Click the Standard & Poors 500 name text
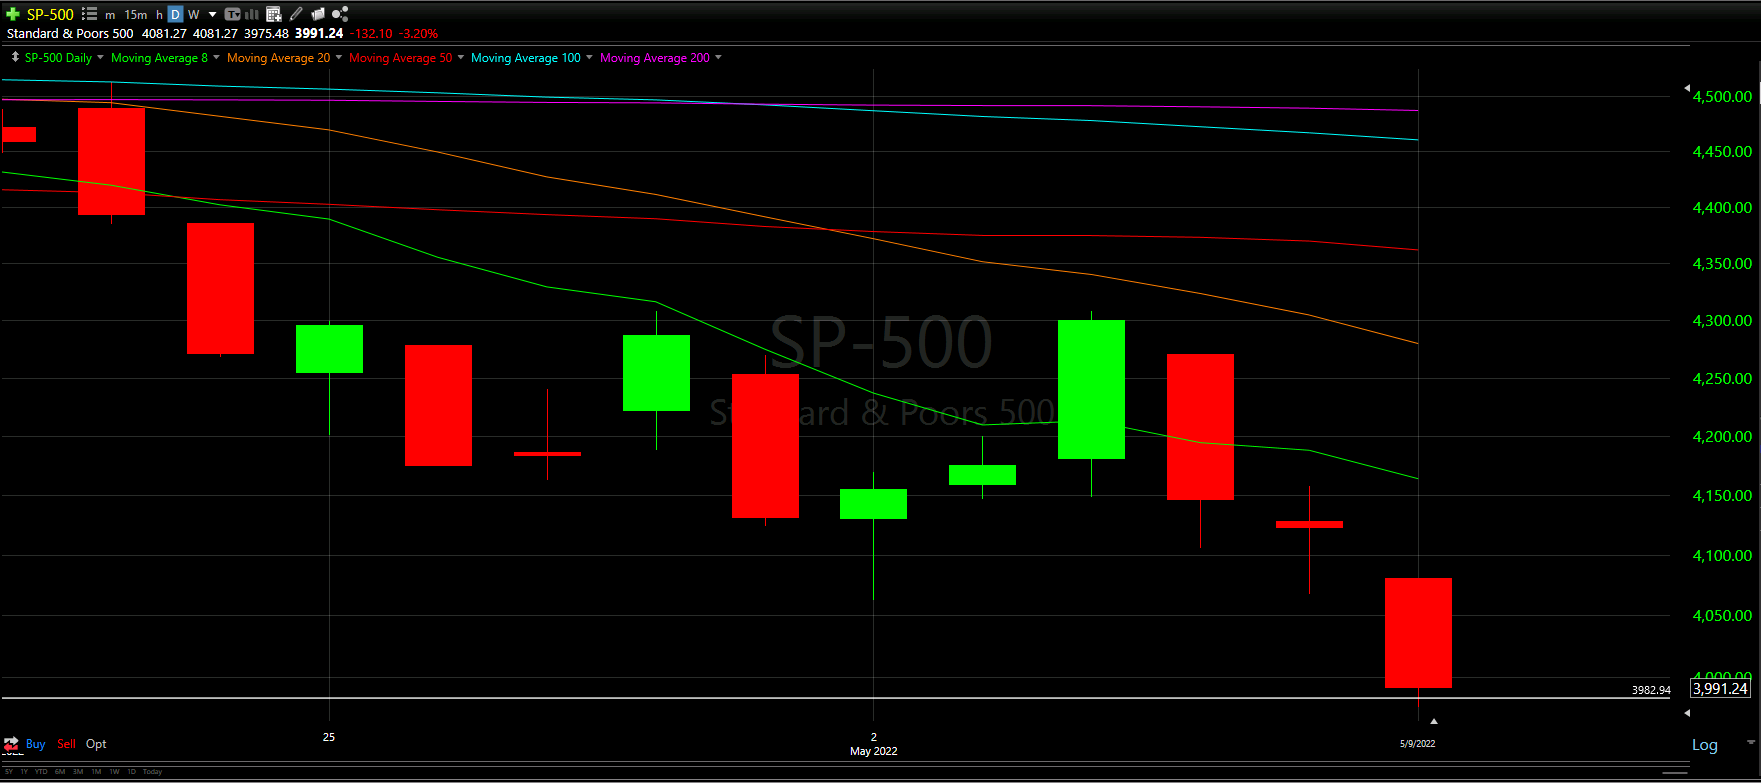The height and width of the screenshot is (783, 1761). point(70,33)
